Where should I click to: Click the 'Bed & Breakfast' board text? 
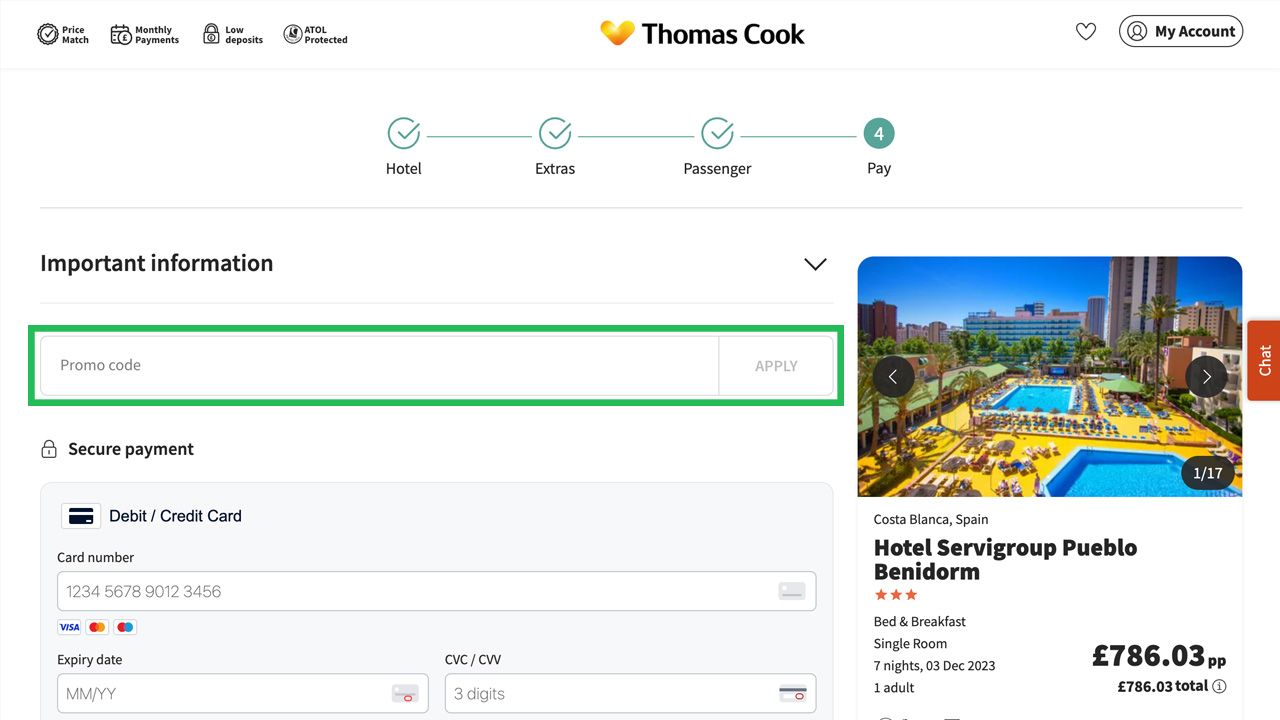[920, 622]
